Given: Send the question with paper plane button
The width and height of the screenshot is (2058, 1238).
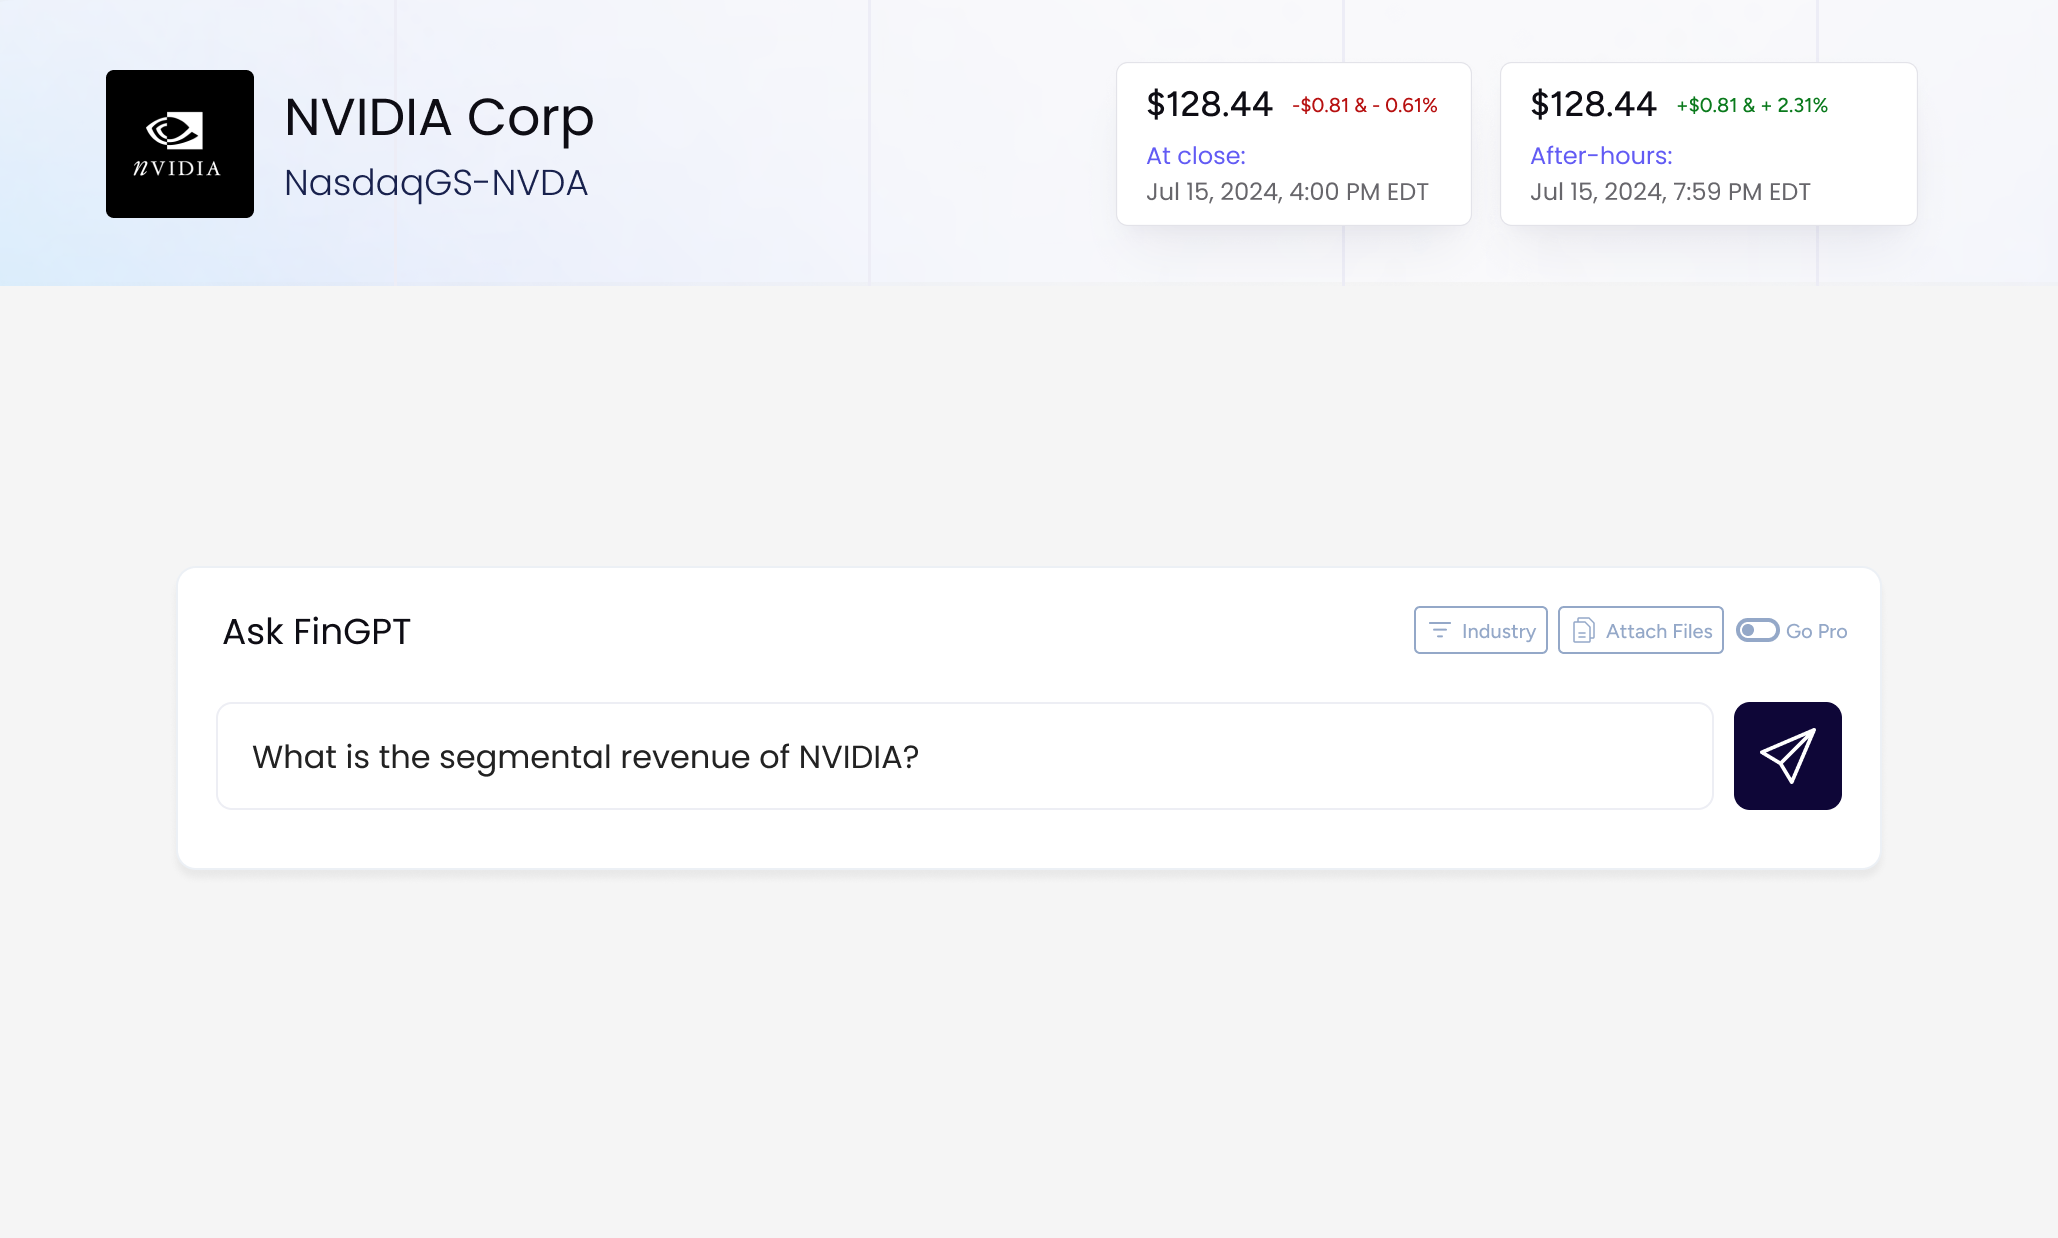Looking at the screenshot, I should click(1787, 756).
